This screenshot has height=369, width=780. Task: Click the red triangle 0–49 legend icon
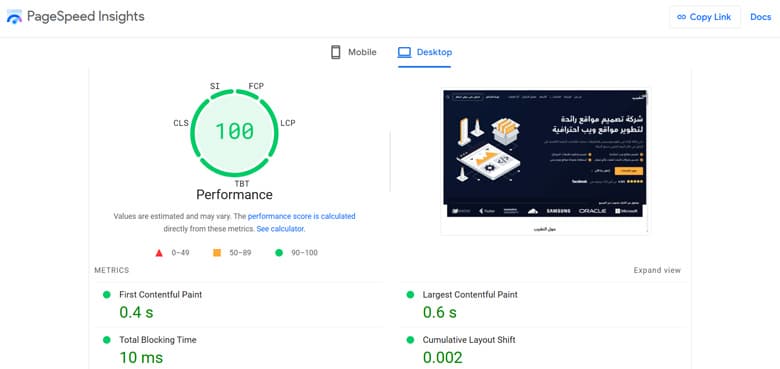click(159, 253)
